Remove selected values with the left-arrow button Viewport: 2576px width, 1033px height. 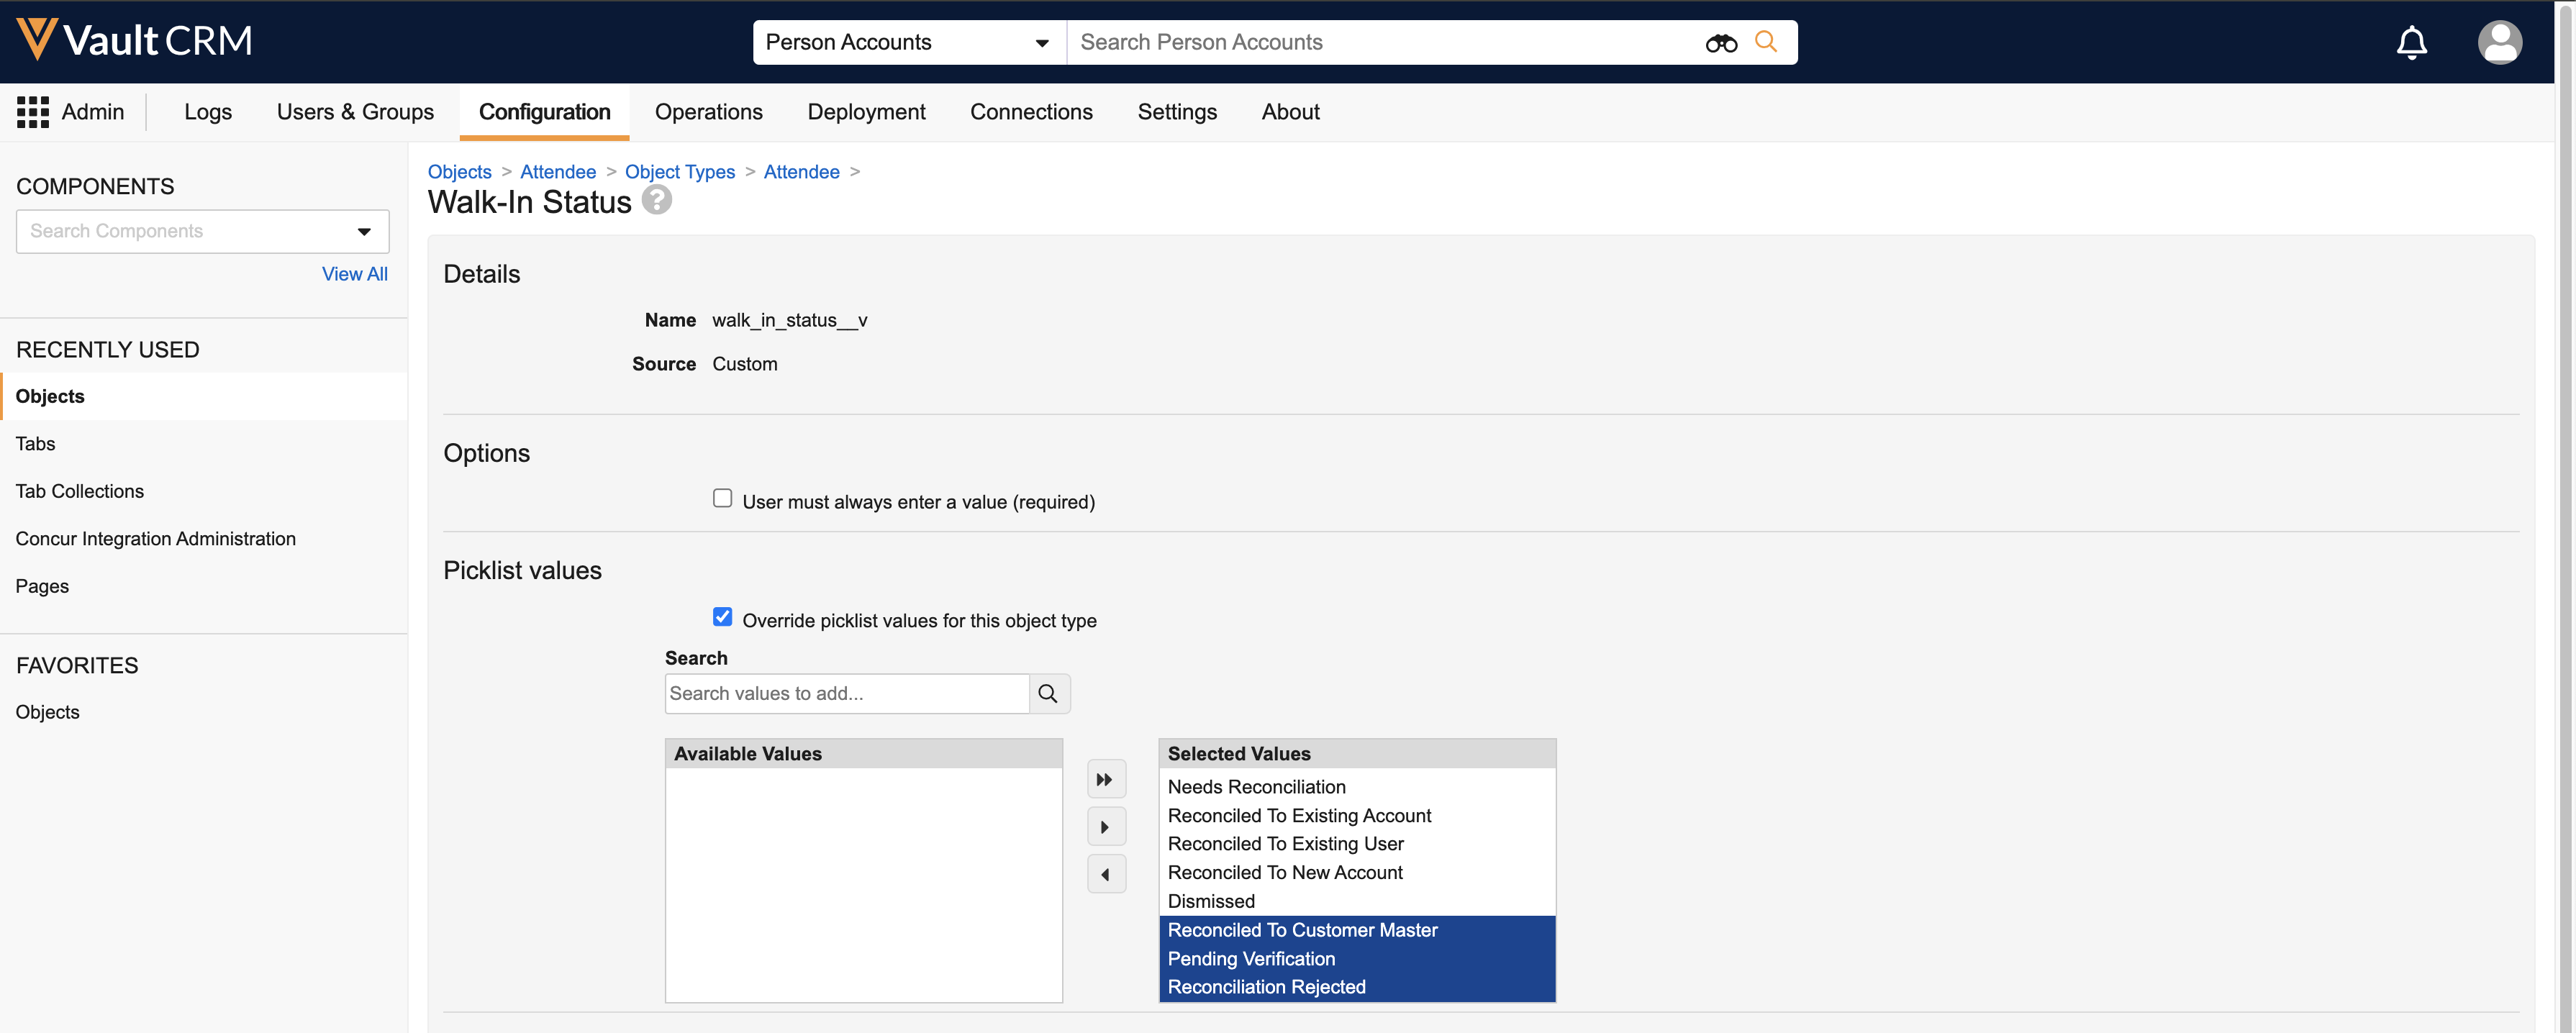coord(1105,875)
